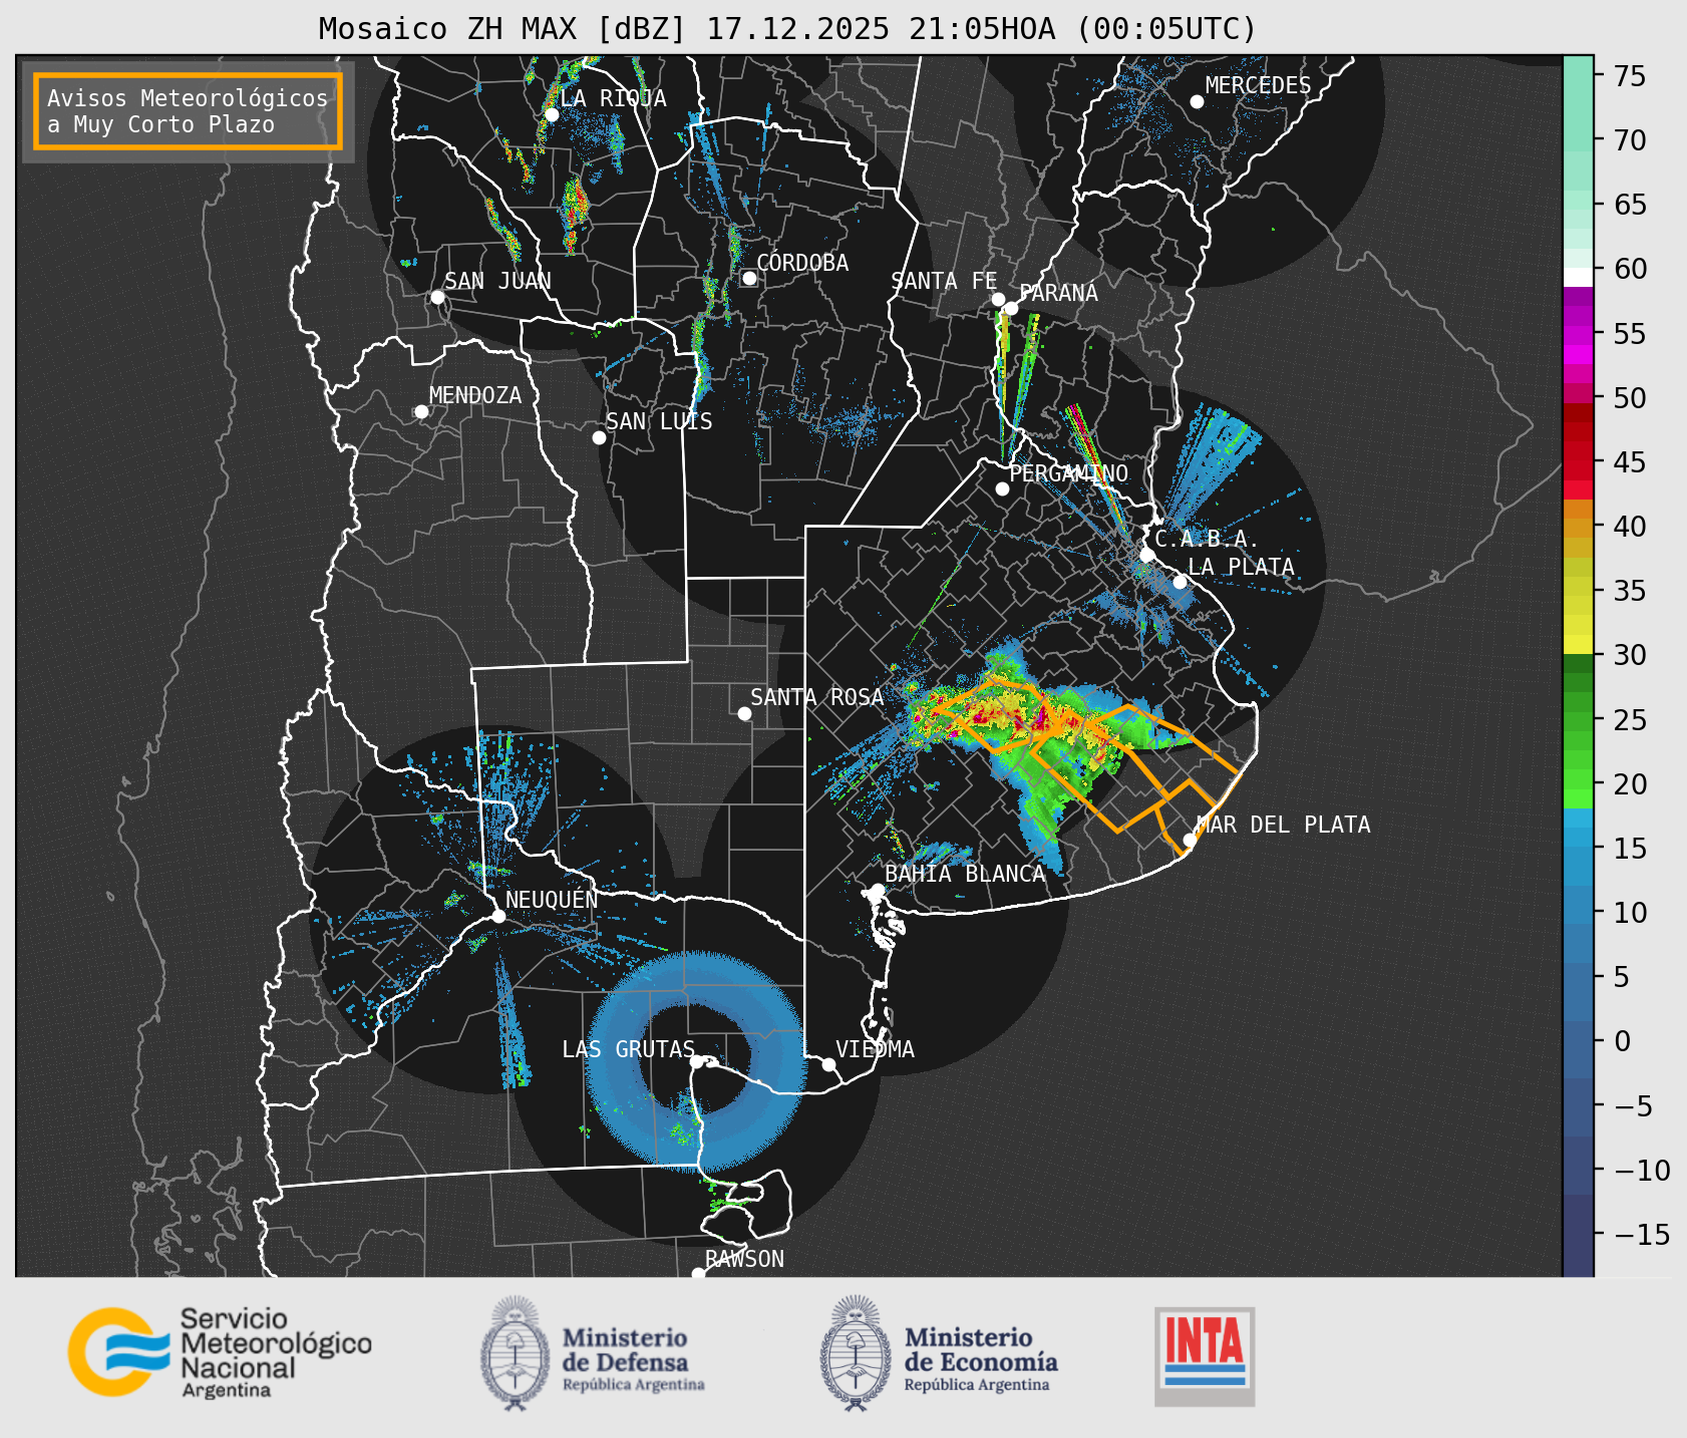This screenshot has height=1438, width=1687.
Task: Click the NEUQUÉN city marker dot
Action: (x=498, y=916)
